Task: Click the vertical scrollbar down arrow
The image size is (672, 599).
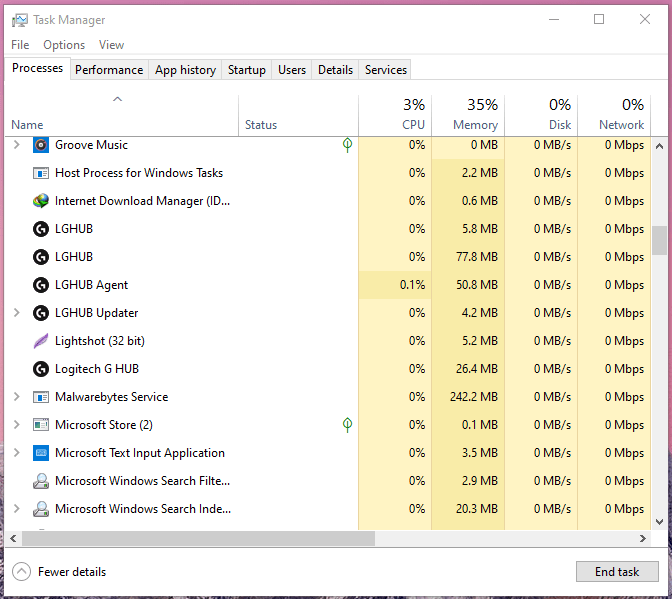Action: [660, 521]
